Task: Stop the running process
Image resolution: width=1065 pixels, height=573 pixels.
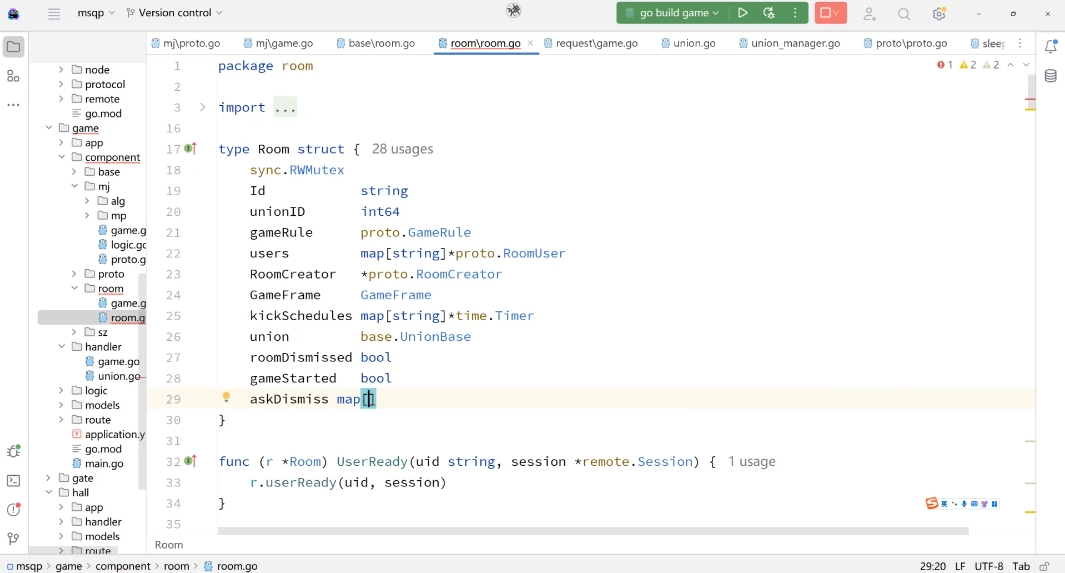Action: point(826,13)
